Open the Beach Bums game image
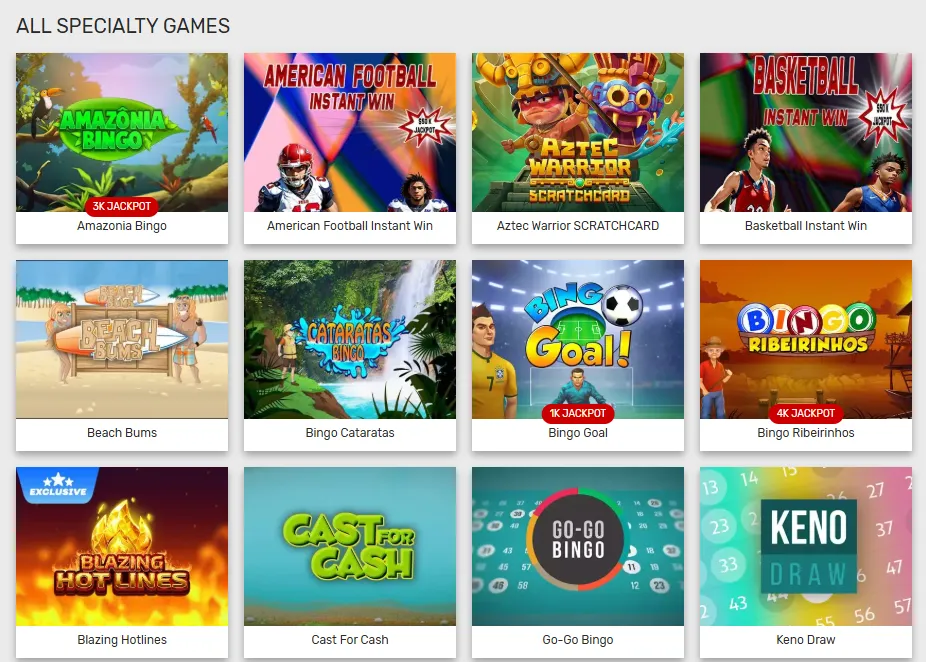The width and height of the screenshot is (926, 662). [x=122, y=340]
